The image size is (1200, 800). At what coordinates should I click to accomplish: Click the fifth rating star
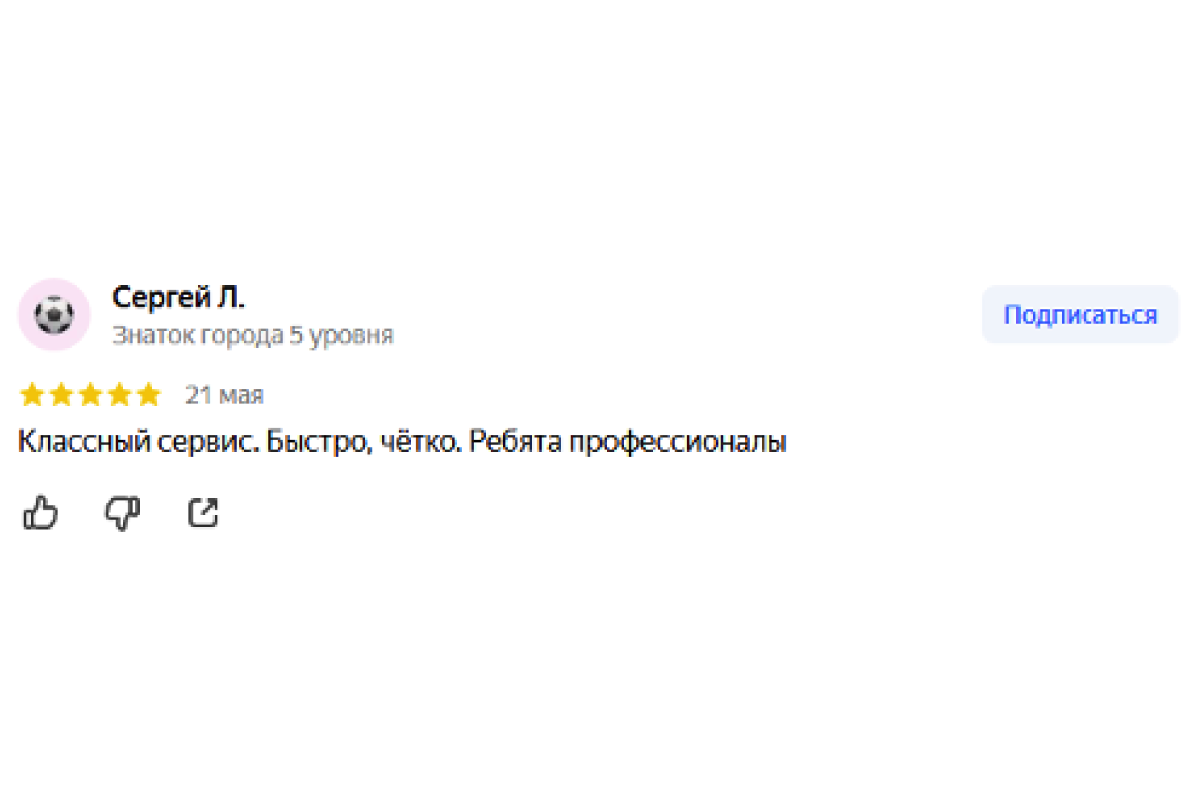(x=148, y=395)
